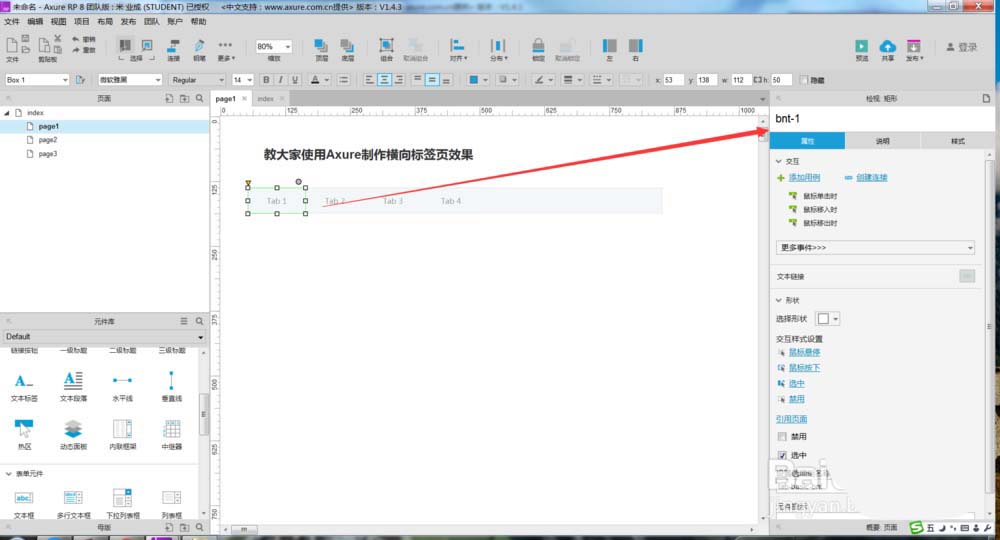Click the widget library menu icon

tap(184, 321)
